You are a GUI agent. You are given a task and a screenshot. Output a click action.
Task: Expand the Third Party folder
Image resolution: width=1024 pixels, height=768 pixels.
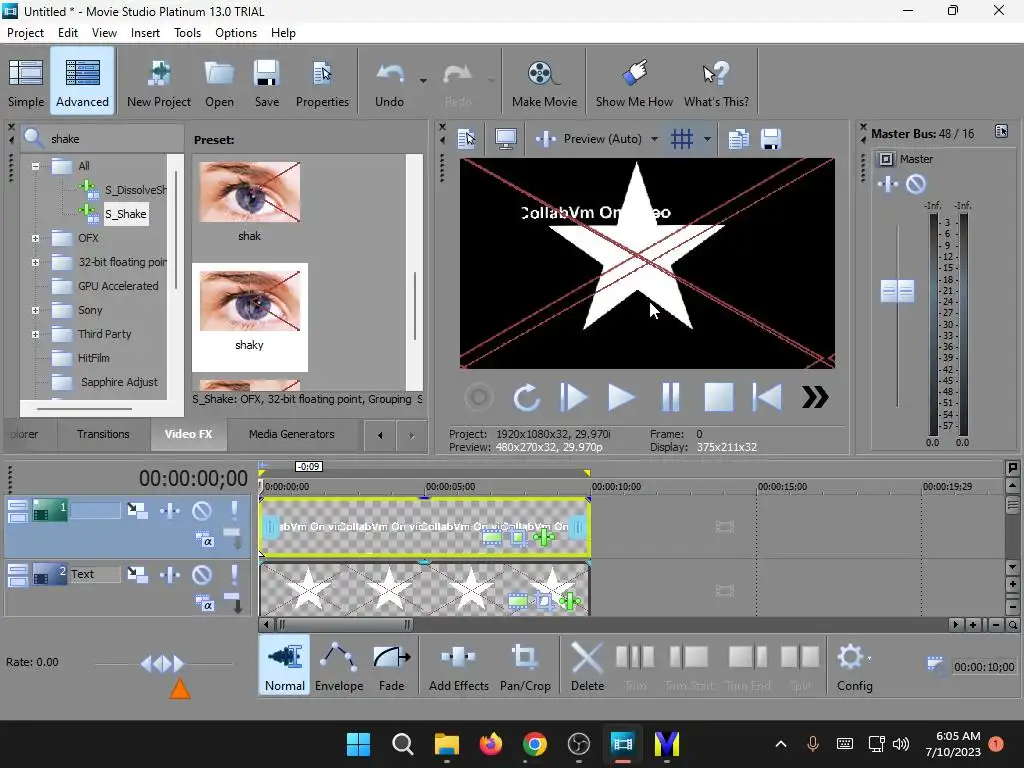[35, 334]
